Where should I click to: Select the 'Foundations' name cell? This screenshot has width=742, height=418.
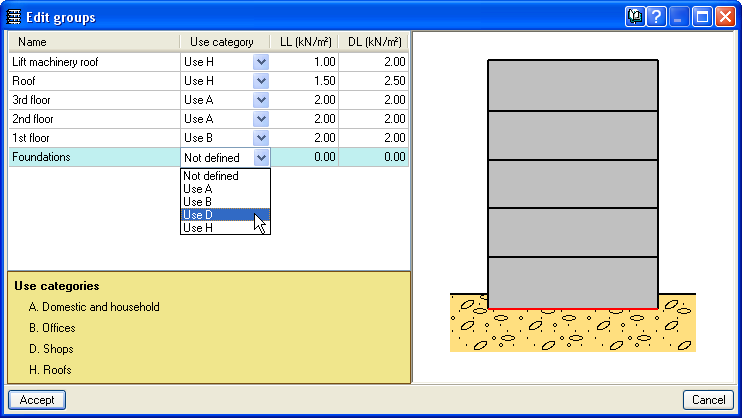click(x=94, y=157)
